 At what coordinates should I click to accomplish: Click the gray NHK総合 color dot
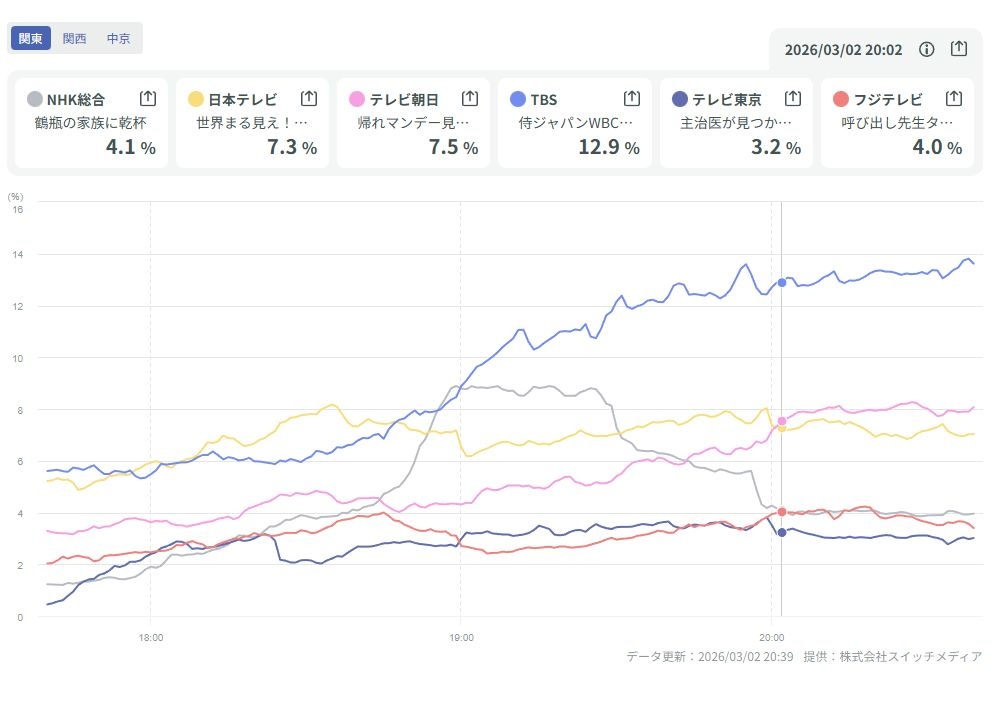click(35, 99)
